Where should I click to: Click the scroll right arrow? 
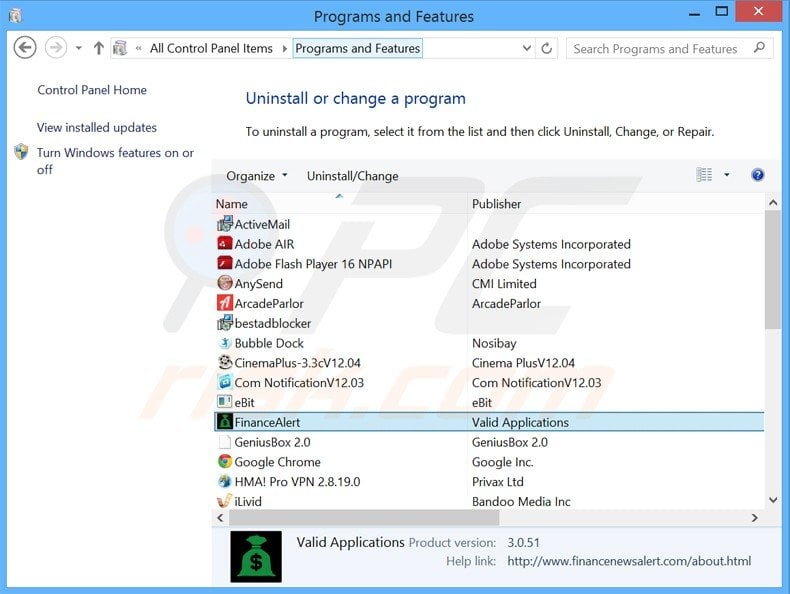754,517
